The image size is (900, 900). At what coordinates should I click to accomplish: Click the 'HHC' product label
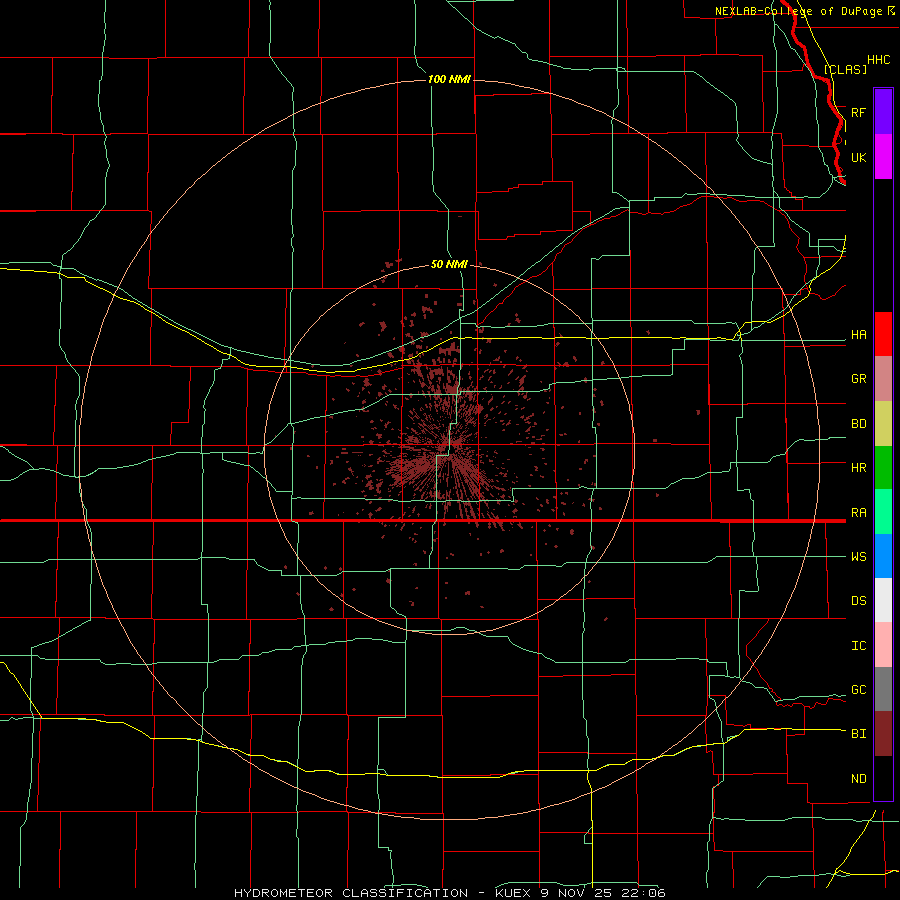(879, 60)
